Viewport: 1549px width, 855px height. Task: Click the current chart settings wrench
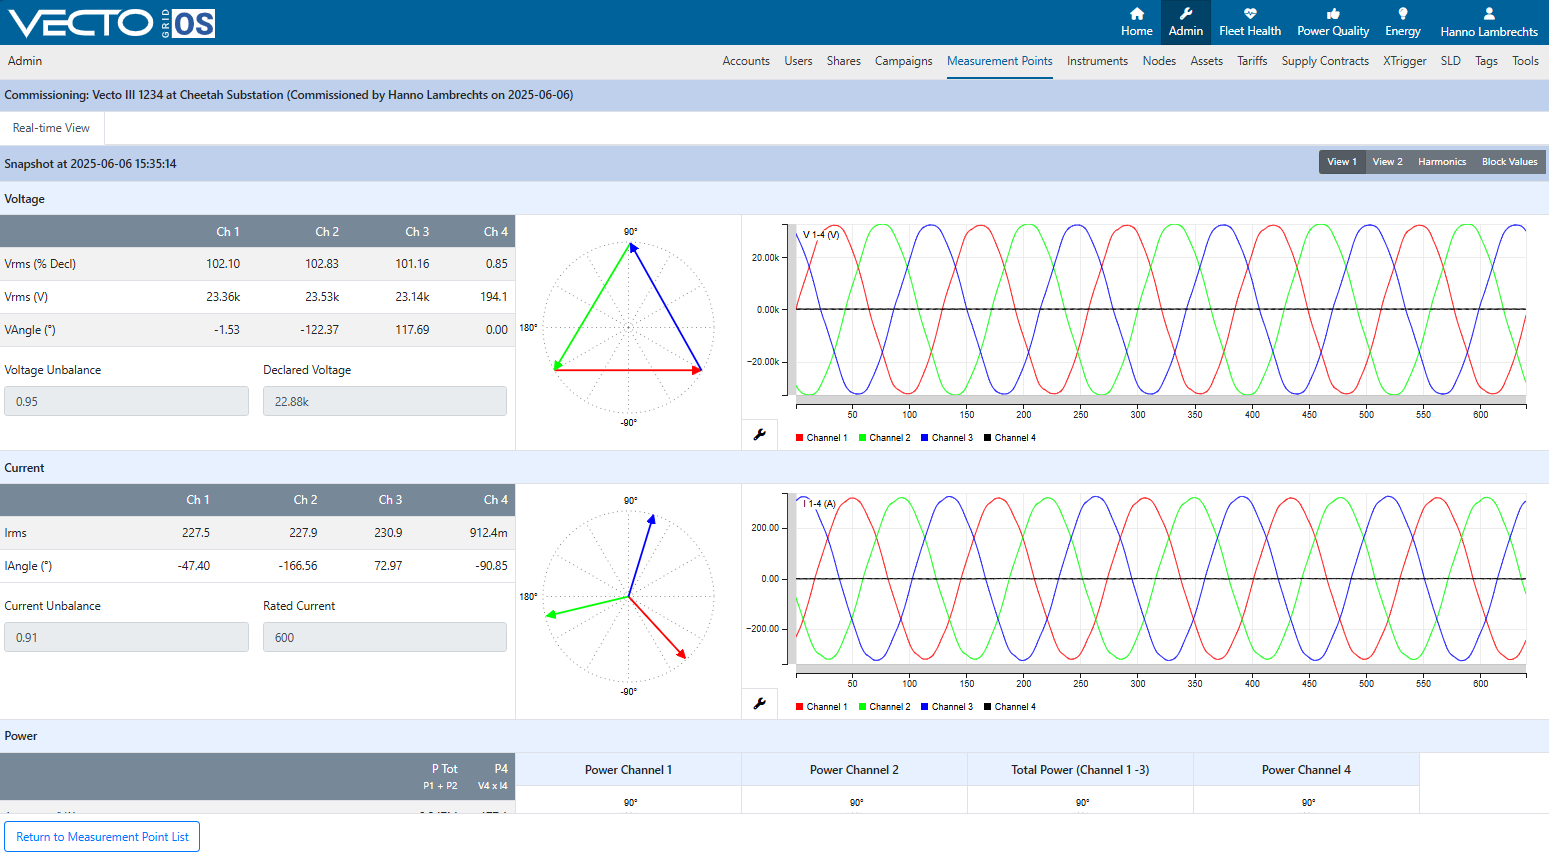[x=760, y=704]
